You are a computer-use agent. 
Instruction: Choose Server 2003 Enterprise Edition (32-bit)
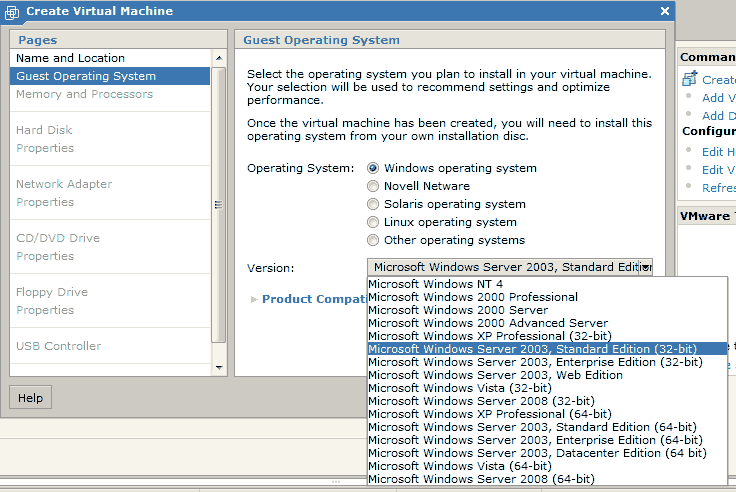(x=547, y=362)
